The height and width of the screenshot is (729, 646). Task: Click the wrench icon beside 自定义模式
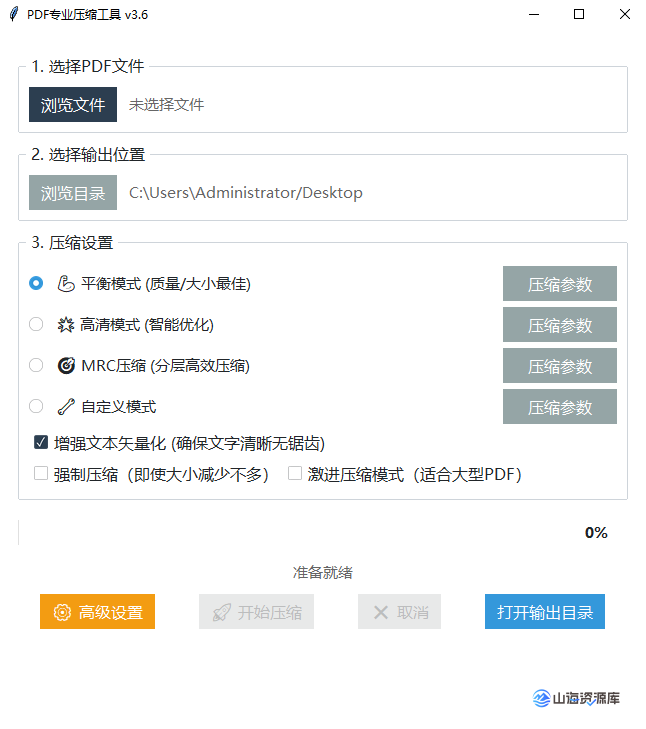(66, 407)
